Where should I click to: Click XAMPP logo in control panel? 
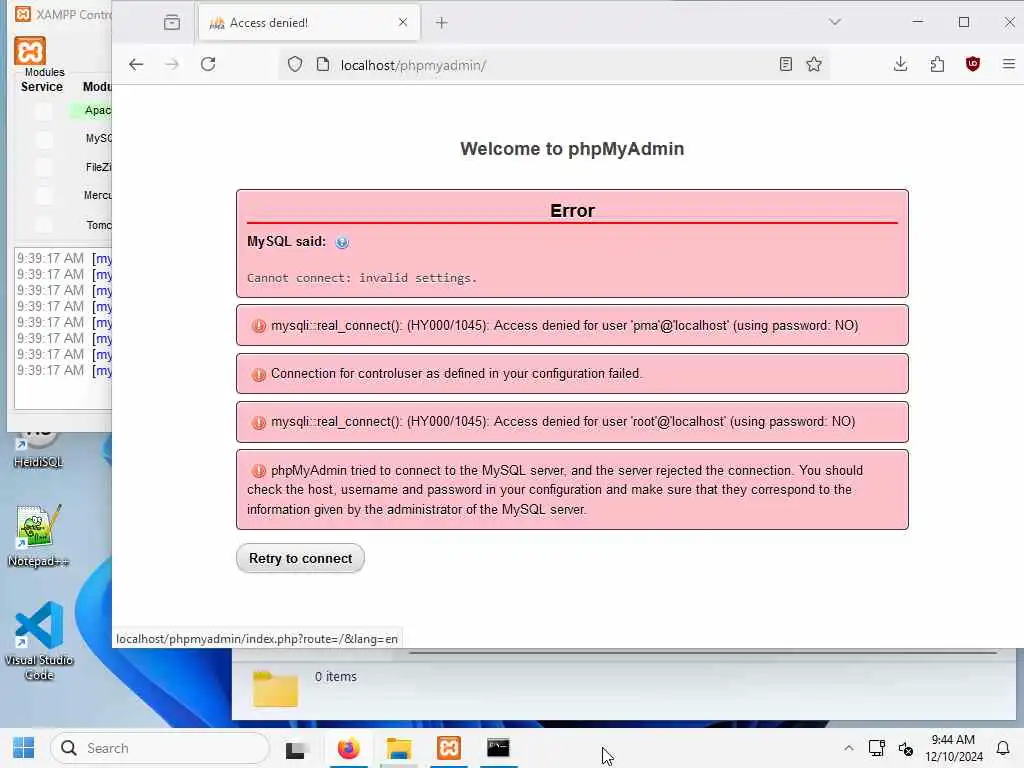point(30,51)
